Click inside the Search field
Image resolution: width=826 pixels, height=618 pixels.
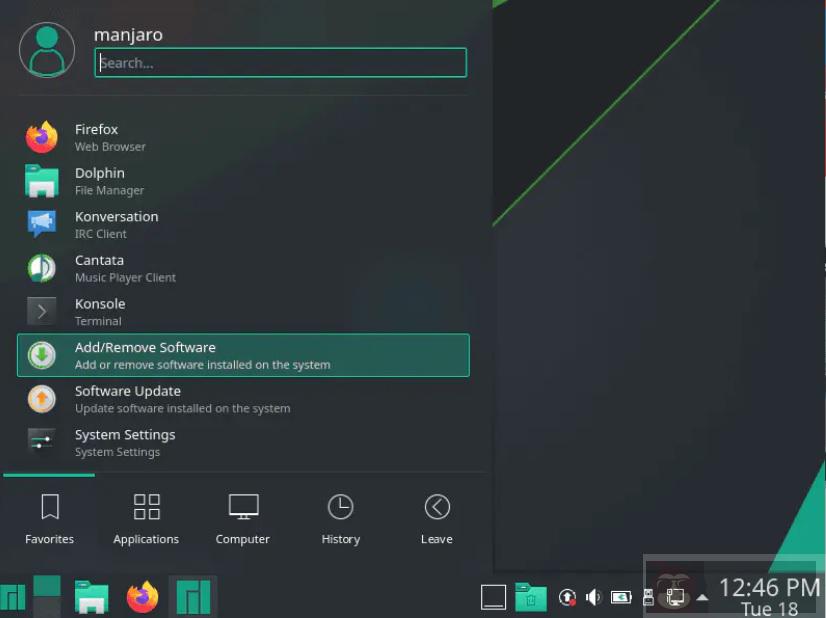click(x=280, y=62)
